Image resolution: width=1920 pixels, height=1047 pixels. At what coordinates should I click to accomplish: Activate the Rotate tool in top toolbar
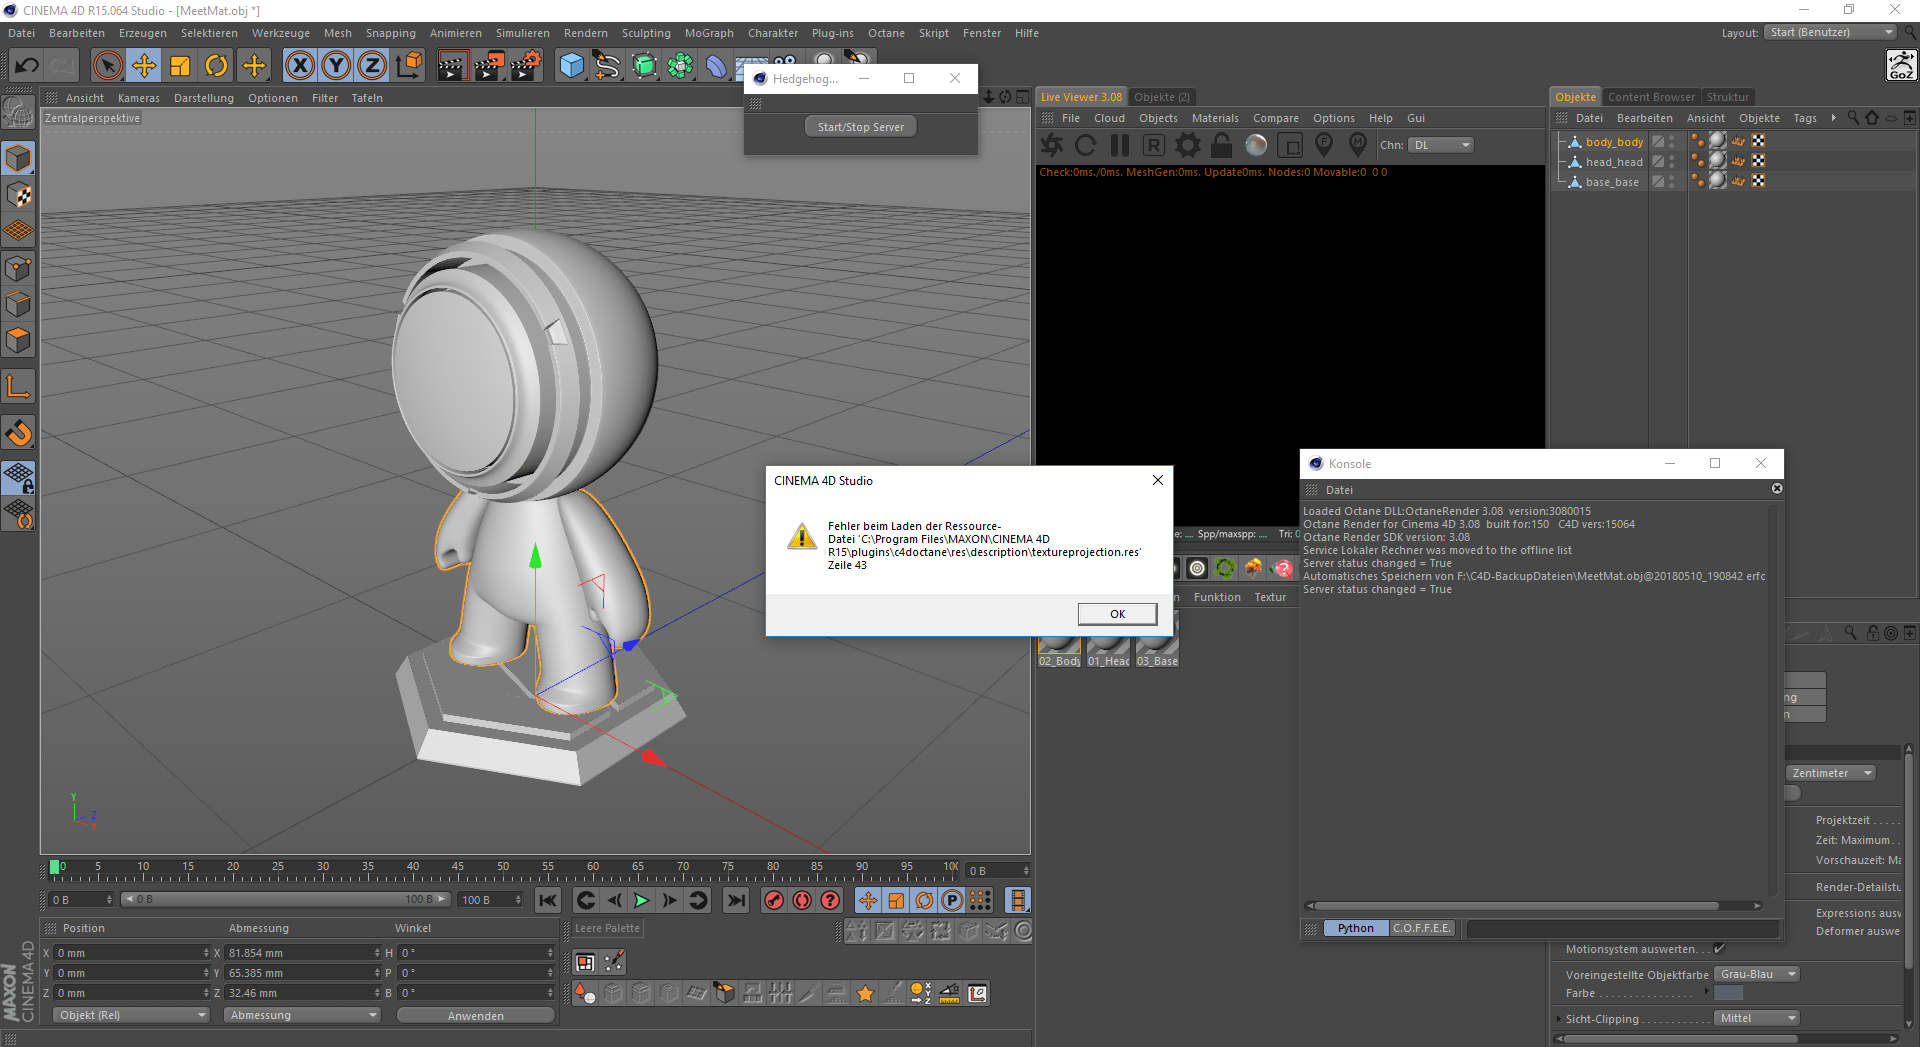coord(216,66)
